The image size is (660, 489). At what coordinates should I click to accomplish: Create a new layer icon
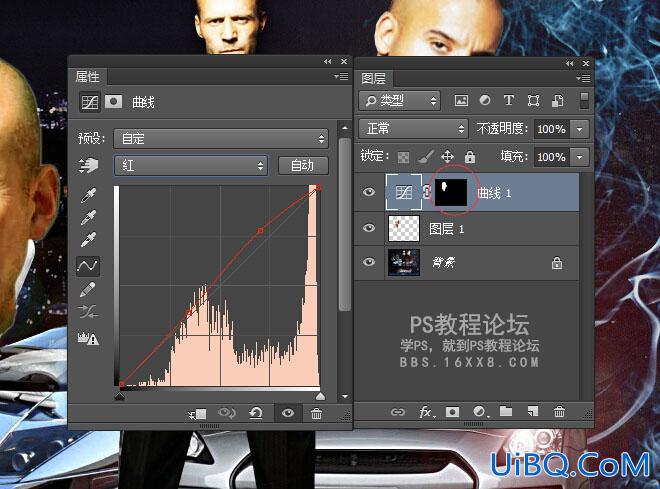click(532, 411)
